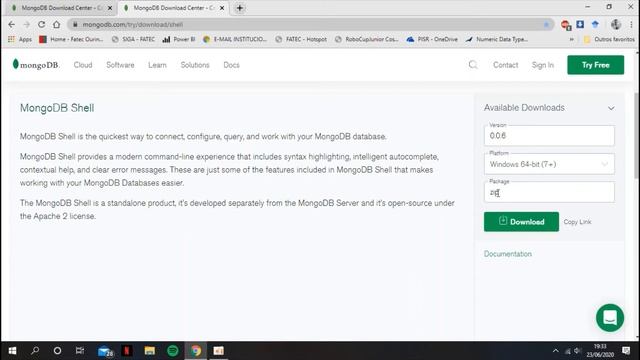Click the Copy Link link

coord(577,222)
